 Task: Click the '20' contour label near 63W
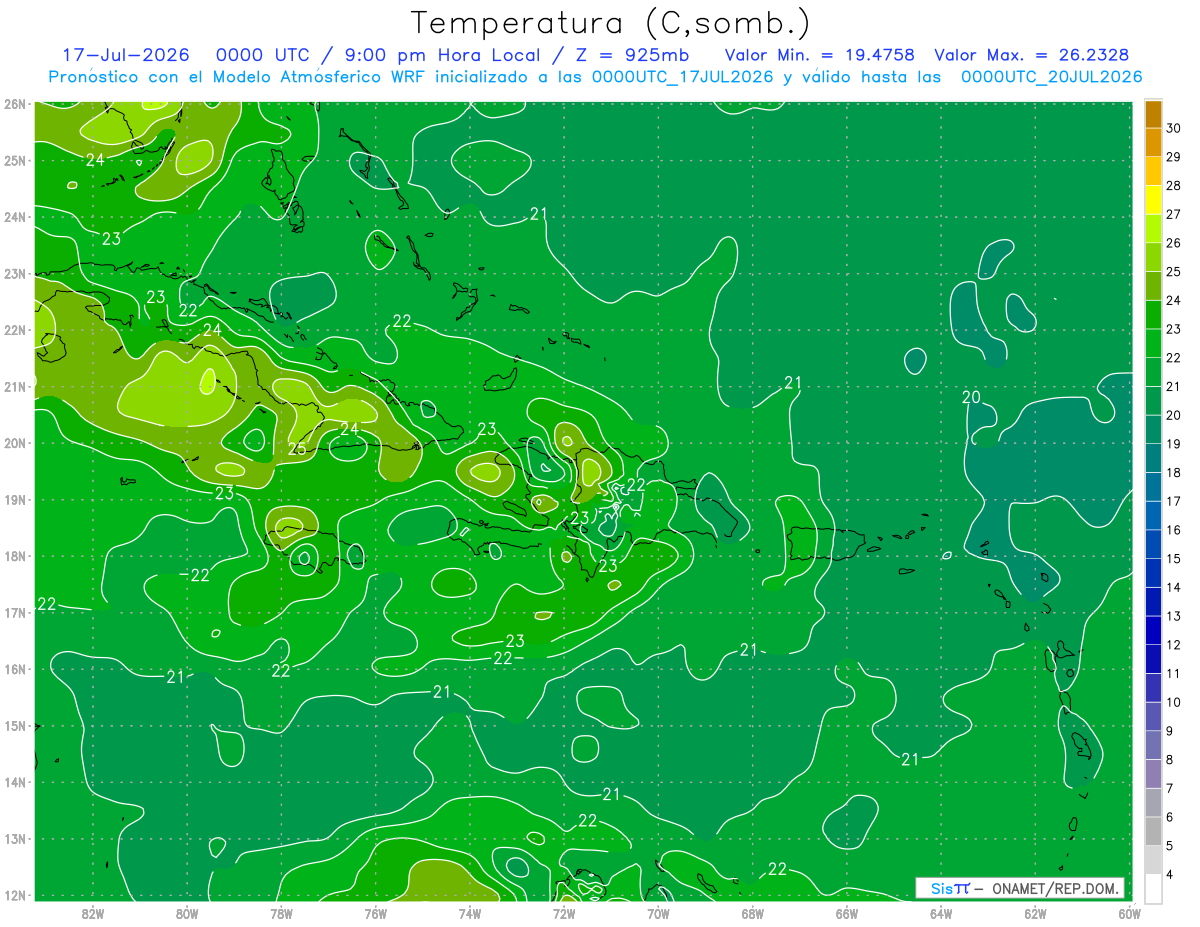[x=971, y=397]
